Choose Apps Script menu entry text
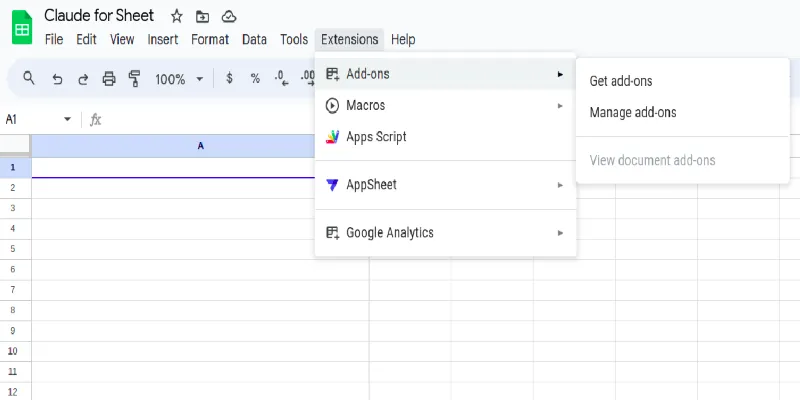Viewport: 800px width, 400px height. click(x=377, y=137)
